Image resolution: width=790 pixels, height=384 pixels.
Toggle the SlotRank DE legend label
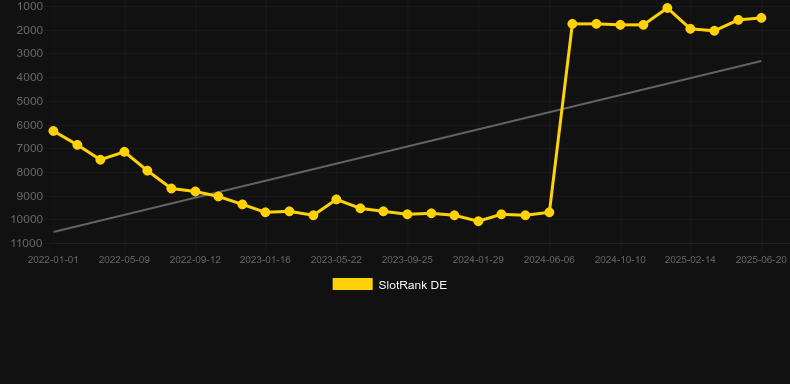point(412,285)
